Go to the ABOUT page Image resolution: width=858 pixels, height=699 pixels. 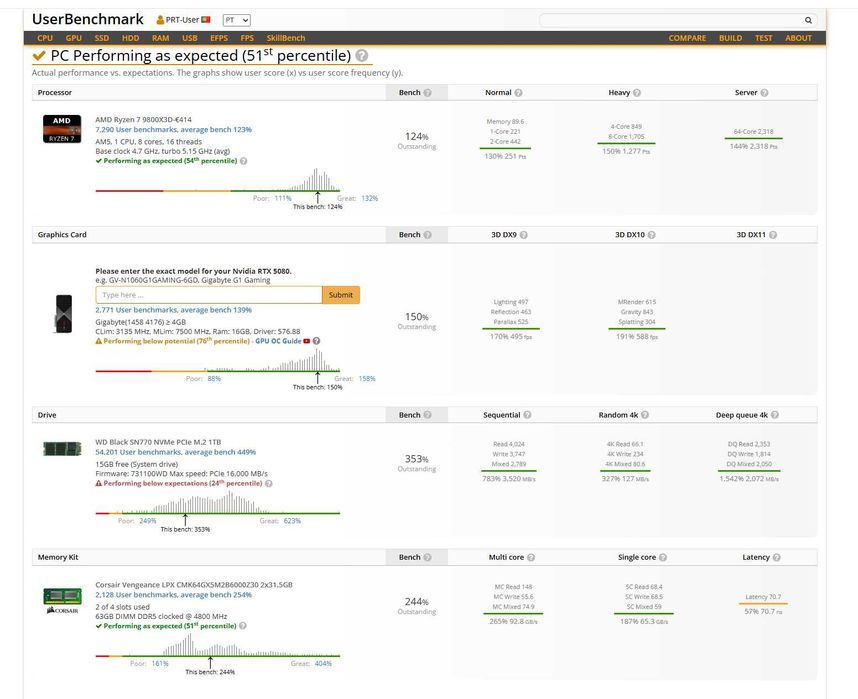[798, 38]
